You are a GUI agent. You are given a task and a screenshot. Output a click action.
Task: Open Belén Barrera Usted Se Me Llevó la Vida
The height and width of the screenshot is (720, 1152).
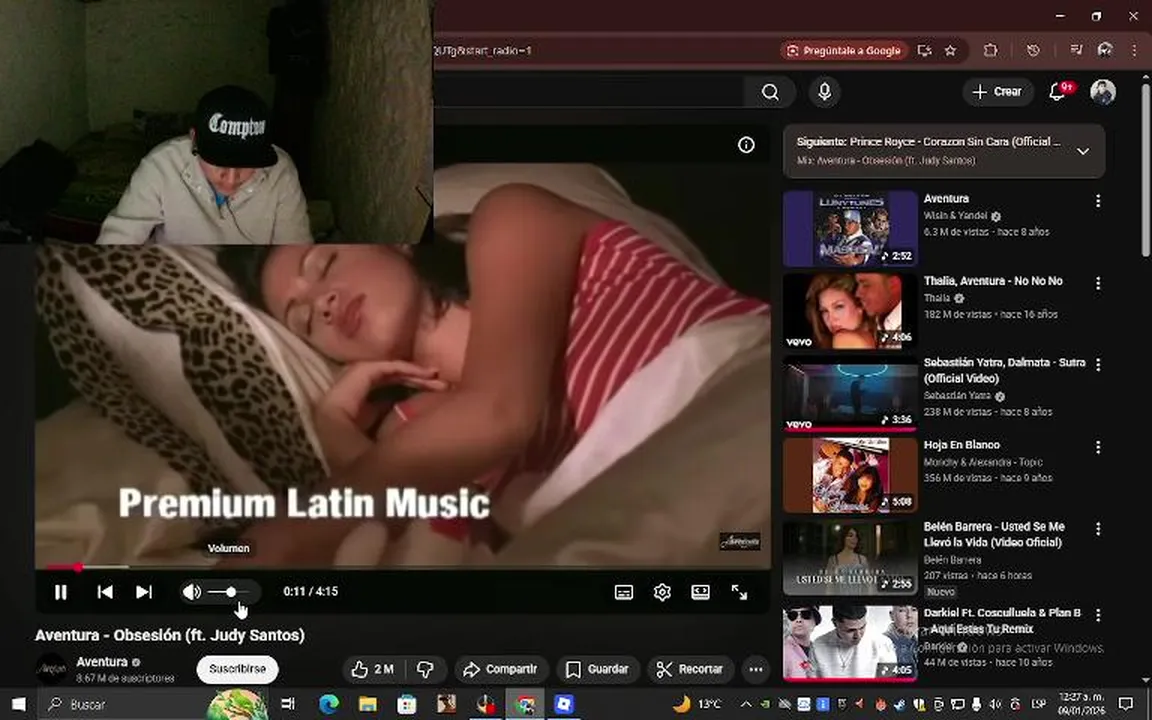(x=993, y=534)
